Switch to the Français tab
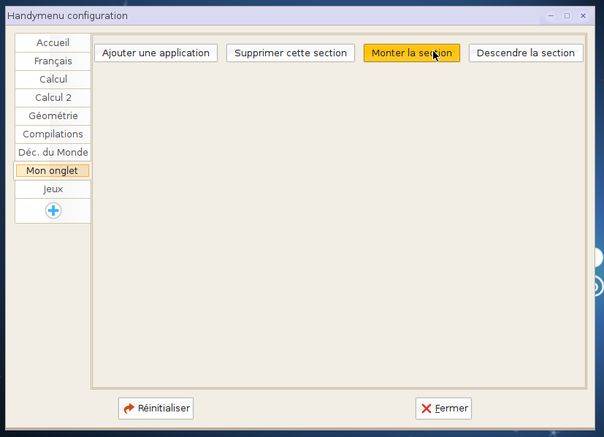This screenshot has height=437, width=604. tap(53, 61)
